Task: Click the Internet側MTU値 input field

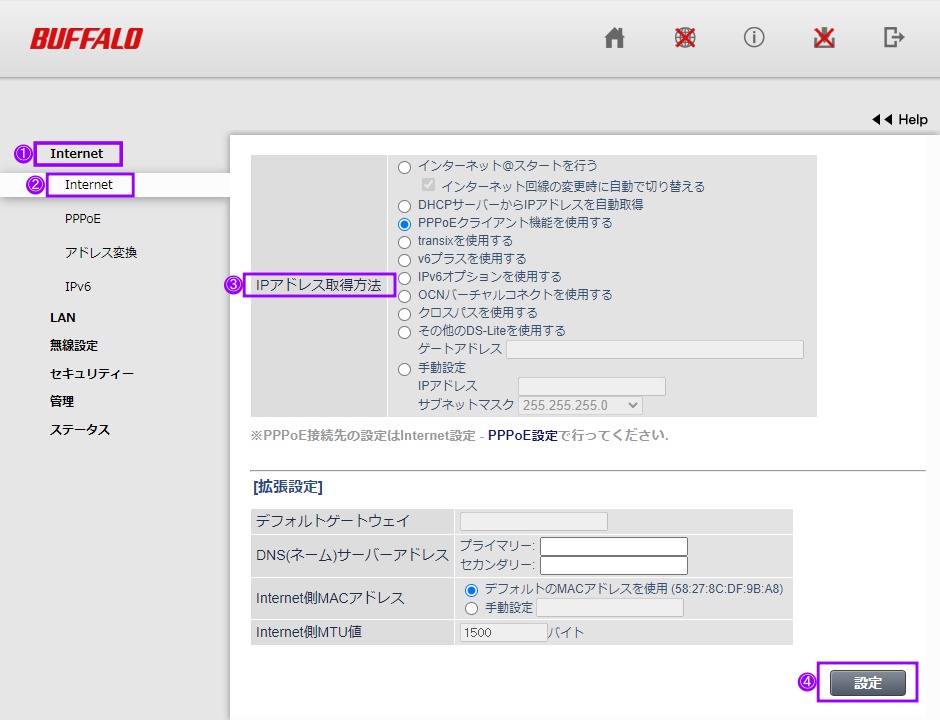Action: tap(504, 632)
